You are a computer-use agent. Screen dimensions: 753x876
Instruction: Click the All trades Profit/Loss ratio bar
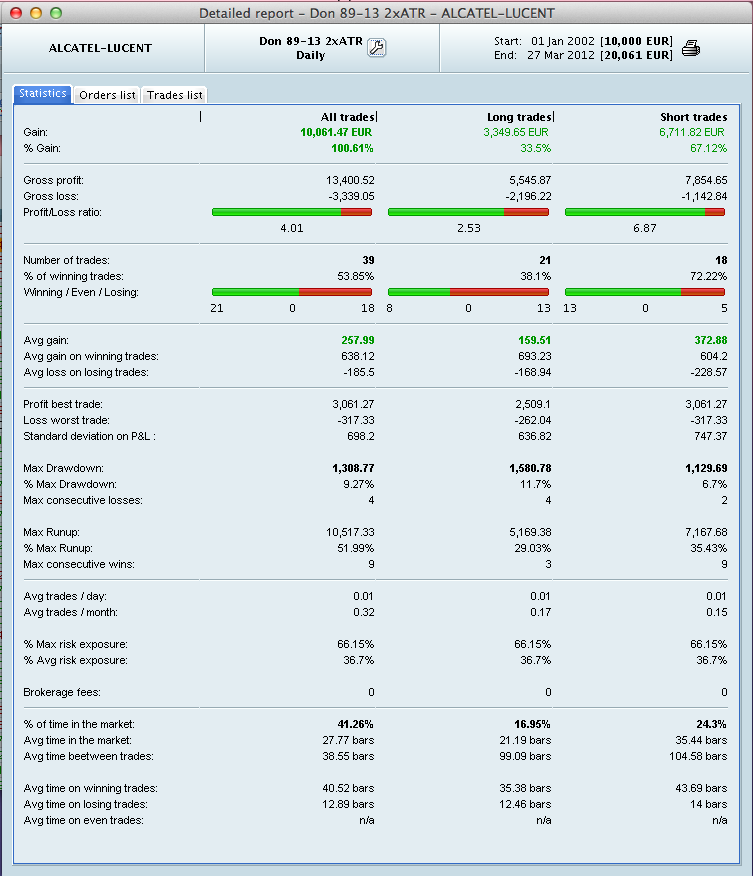click(292, 212)
